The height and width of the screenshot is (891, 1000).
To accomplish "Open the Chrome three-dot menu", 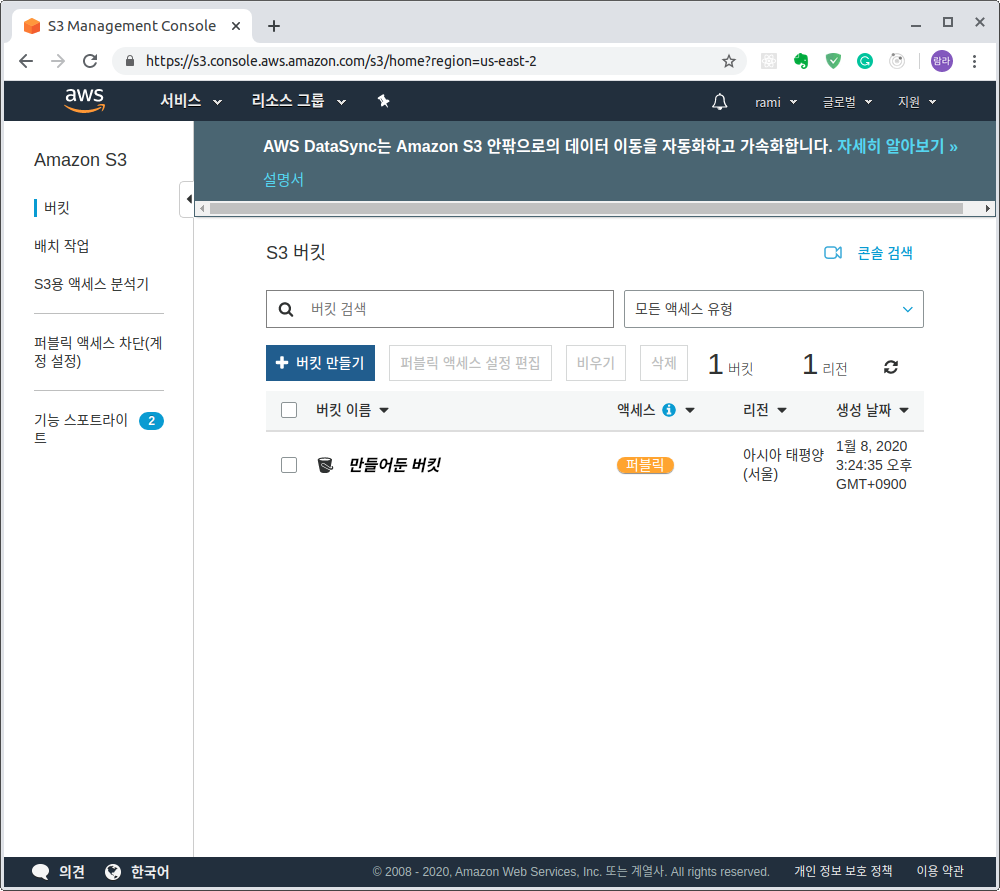I will click(974, 61).
